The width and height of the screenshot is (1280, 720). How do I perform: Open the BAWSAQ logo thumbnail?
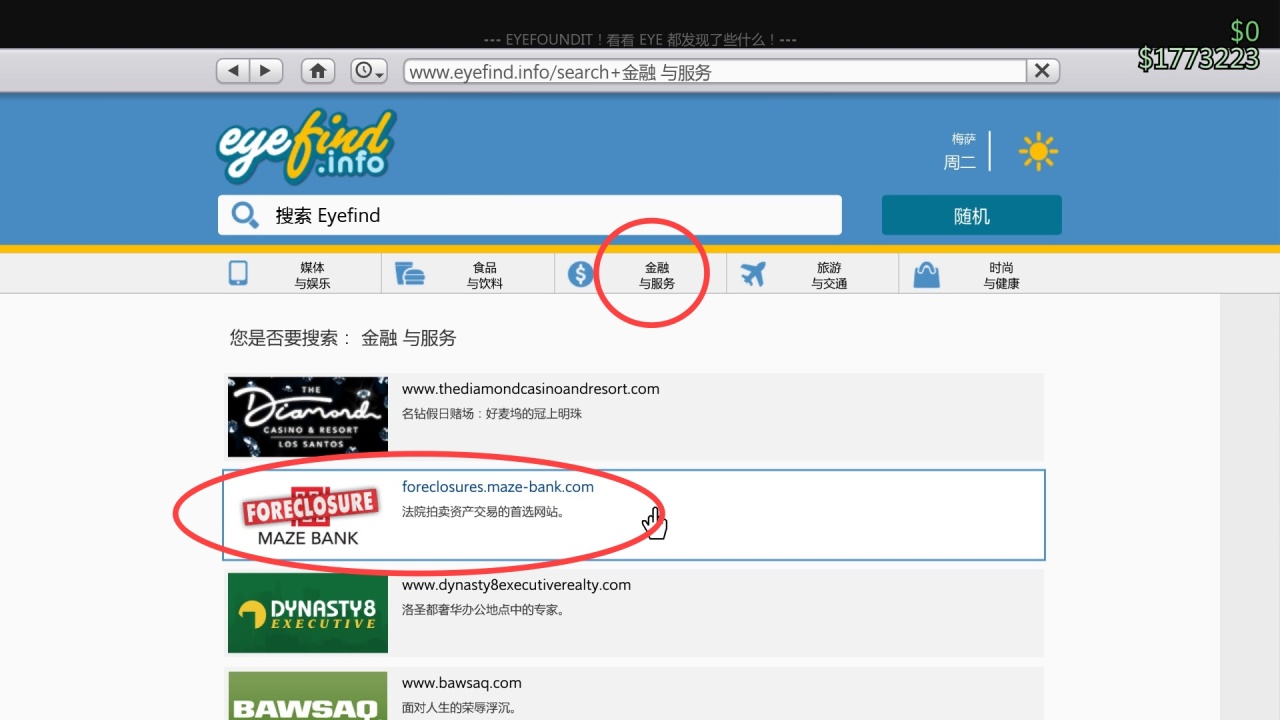point(308,696)
